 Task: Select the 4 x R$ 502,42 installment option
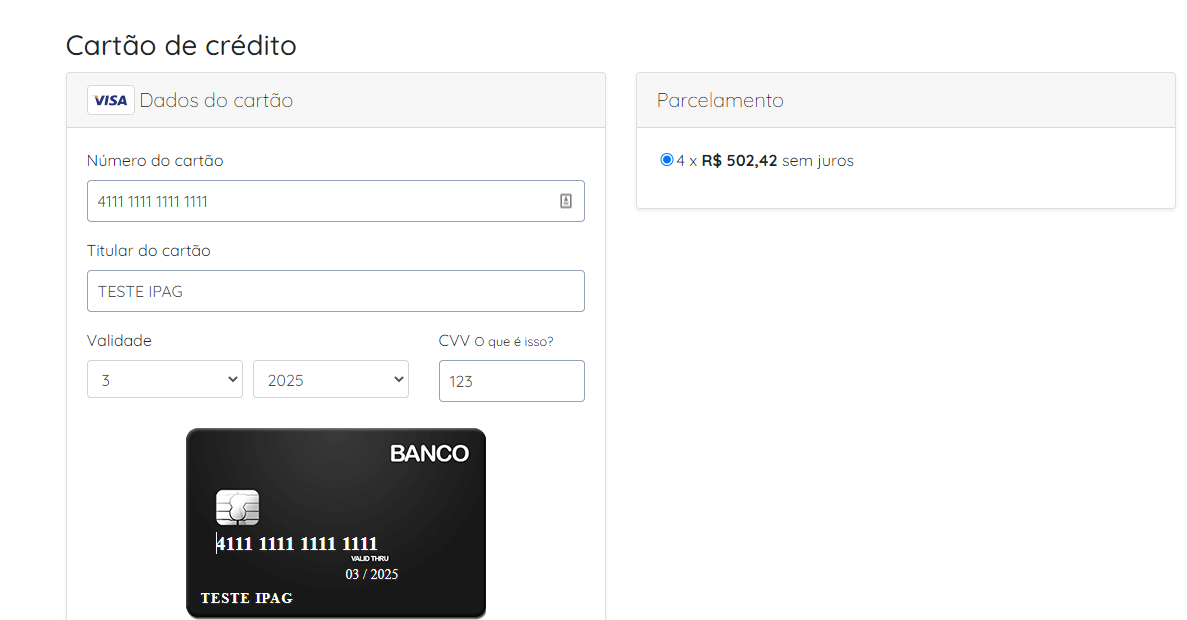click(x=666, y=160)
